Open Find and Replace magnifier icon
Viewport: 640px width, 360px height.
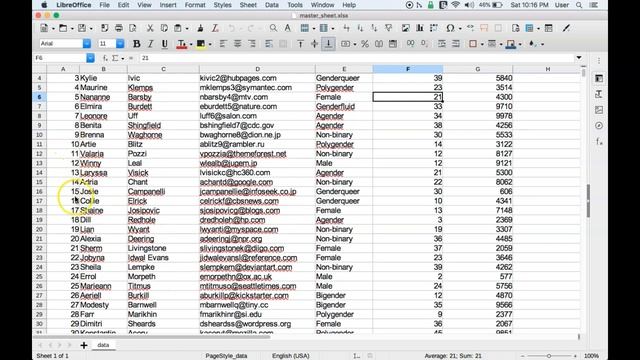click(273, 28)
